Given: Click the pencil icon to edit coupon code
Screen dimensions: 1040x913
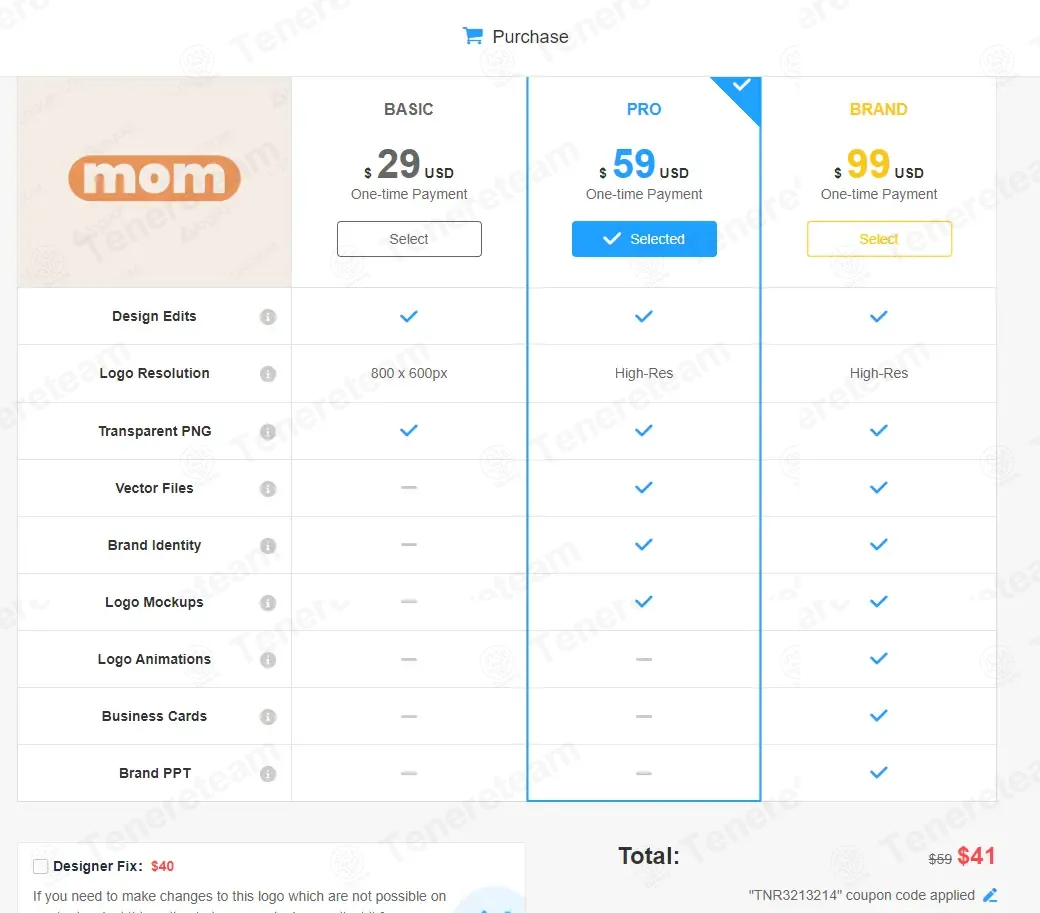Looking at the screenshot, I should click(x=990, y=895).
